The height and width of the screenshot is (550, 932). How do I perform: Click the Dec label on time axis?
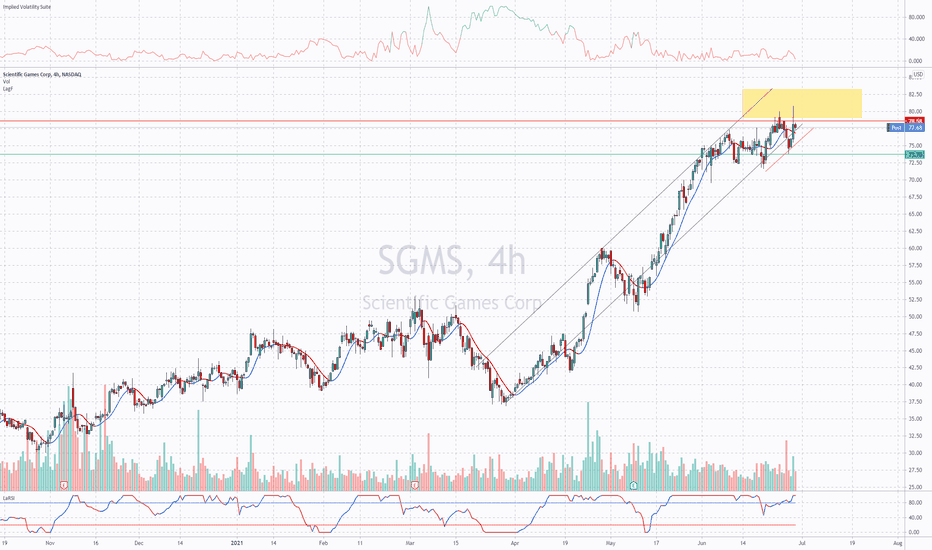click(138, 543)
